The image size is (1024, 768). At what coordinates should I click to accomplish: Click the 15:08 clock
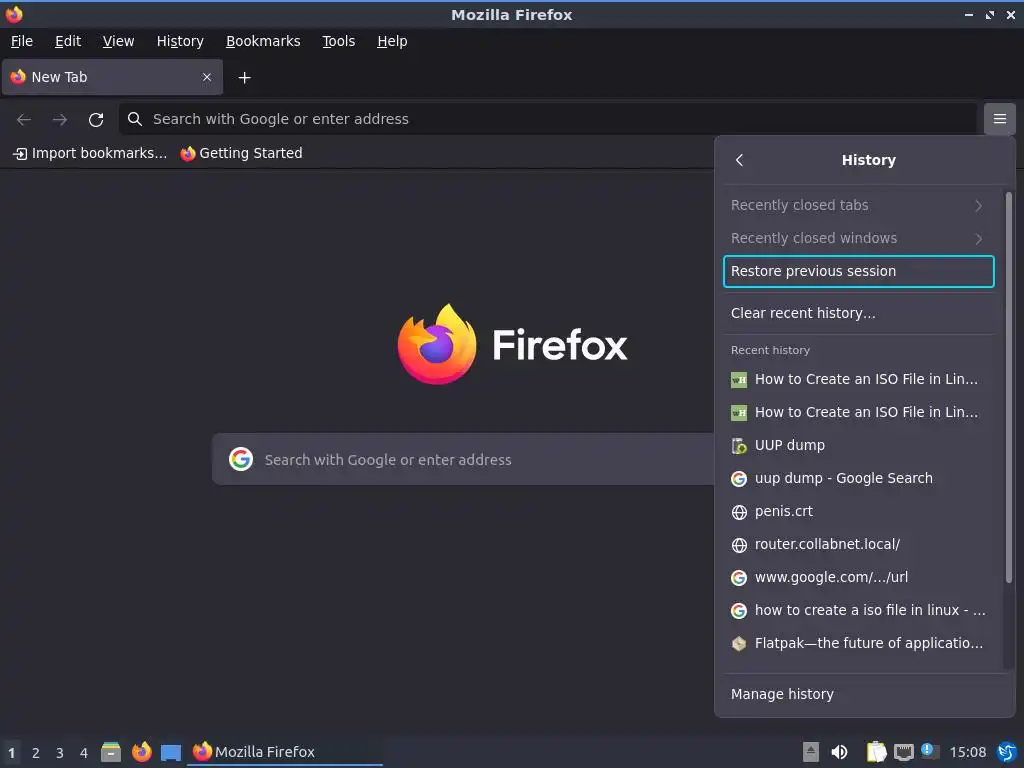coord(967,752)
